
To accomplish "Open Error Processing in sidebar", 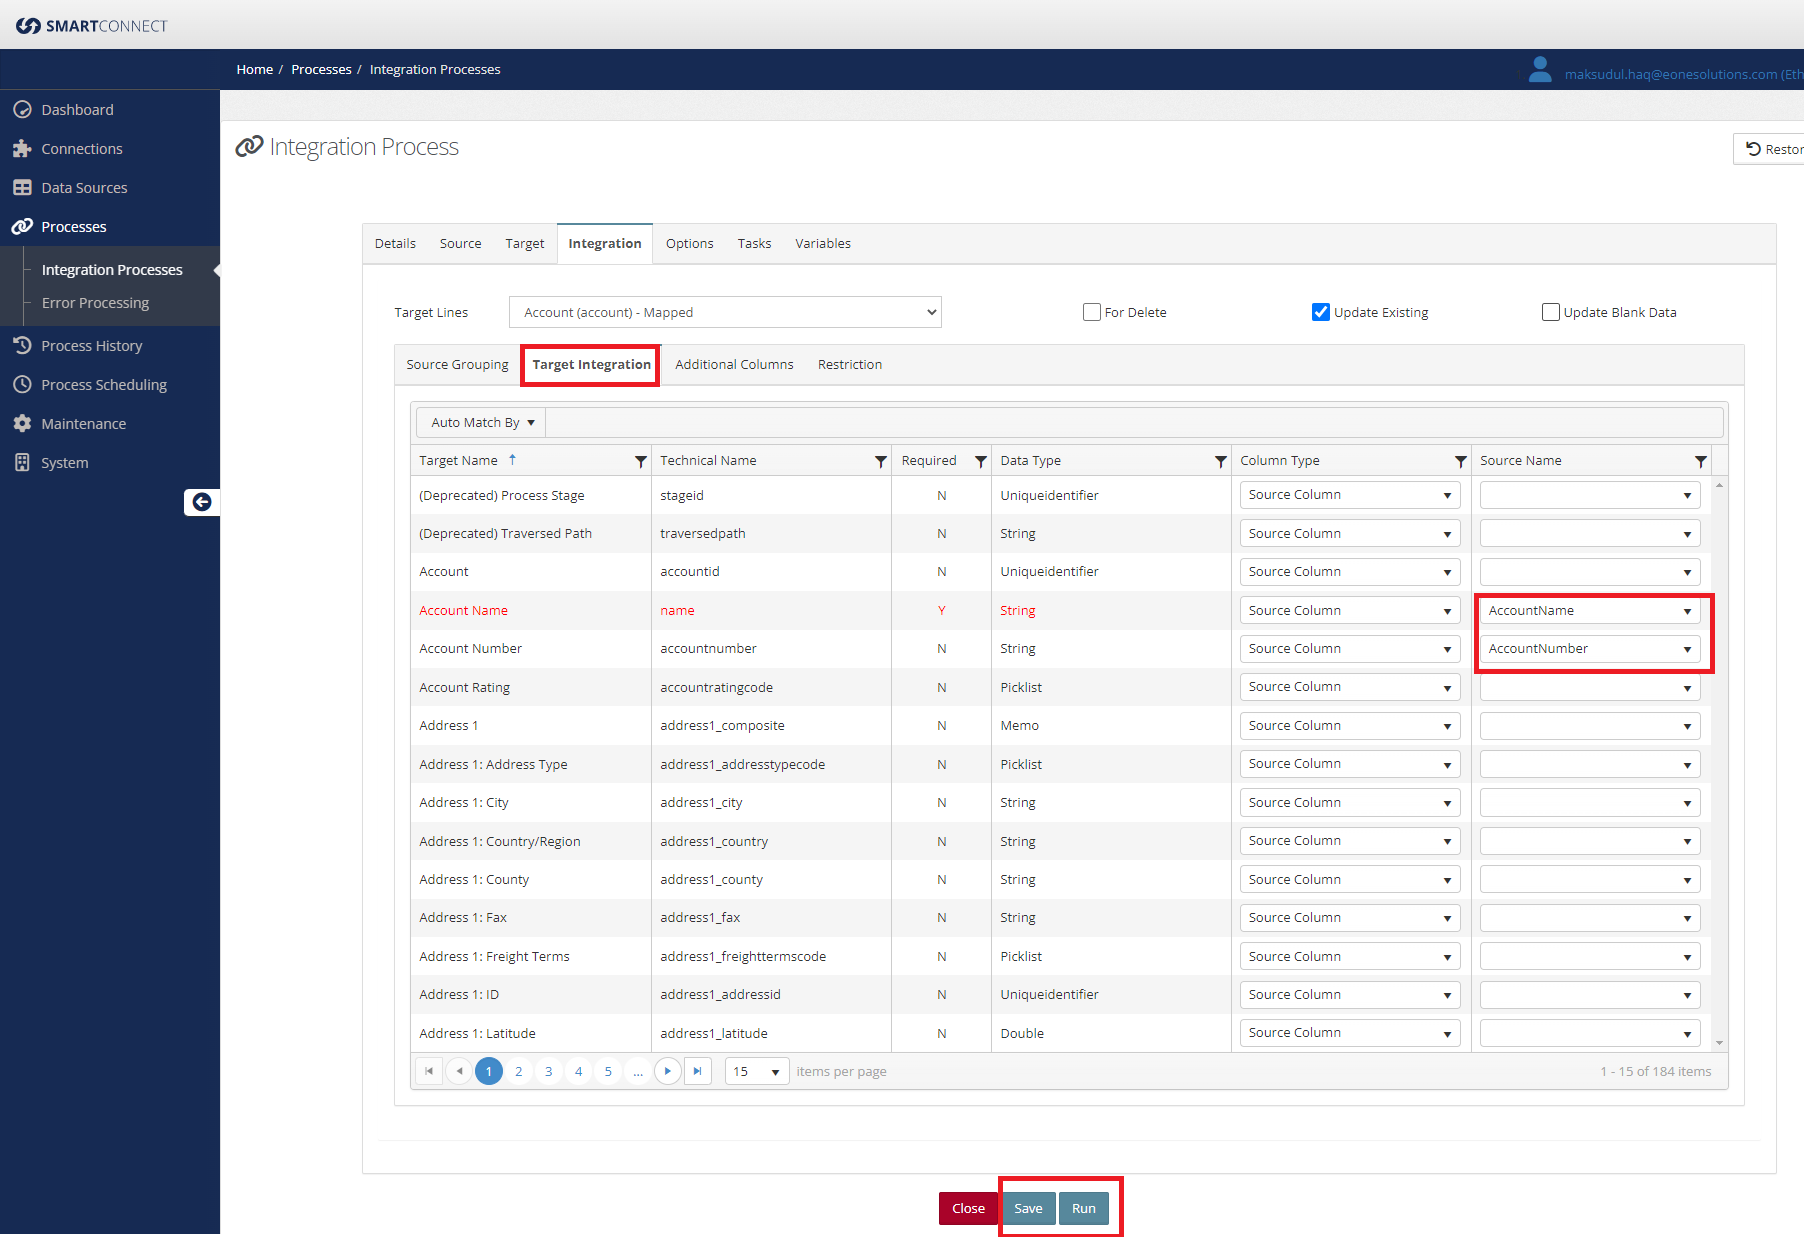I will click(95, 303).
